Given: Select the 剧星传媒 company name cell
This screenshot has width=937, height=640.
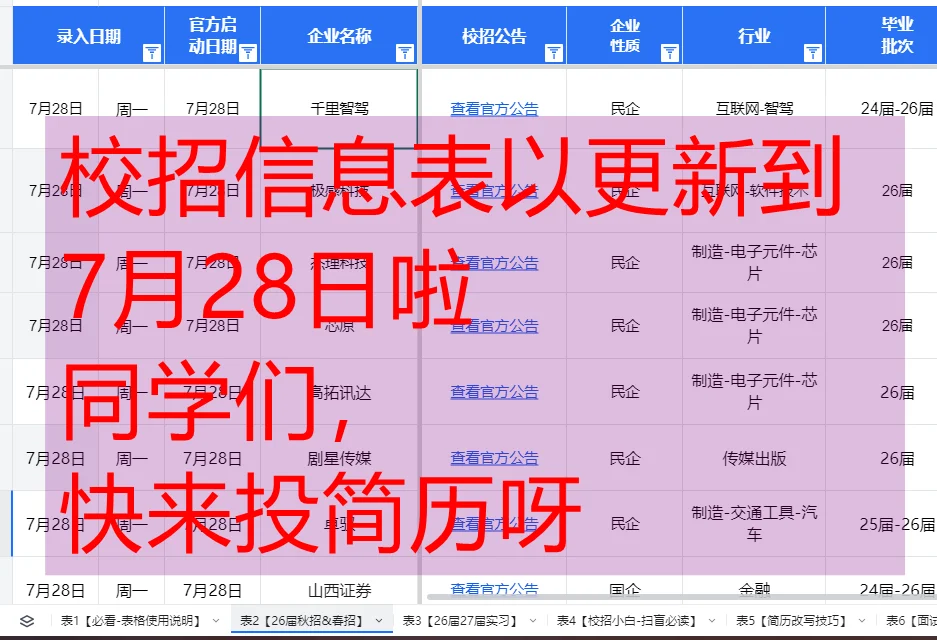Looking at the screenshot, I should point(339,458).
